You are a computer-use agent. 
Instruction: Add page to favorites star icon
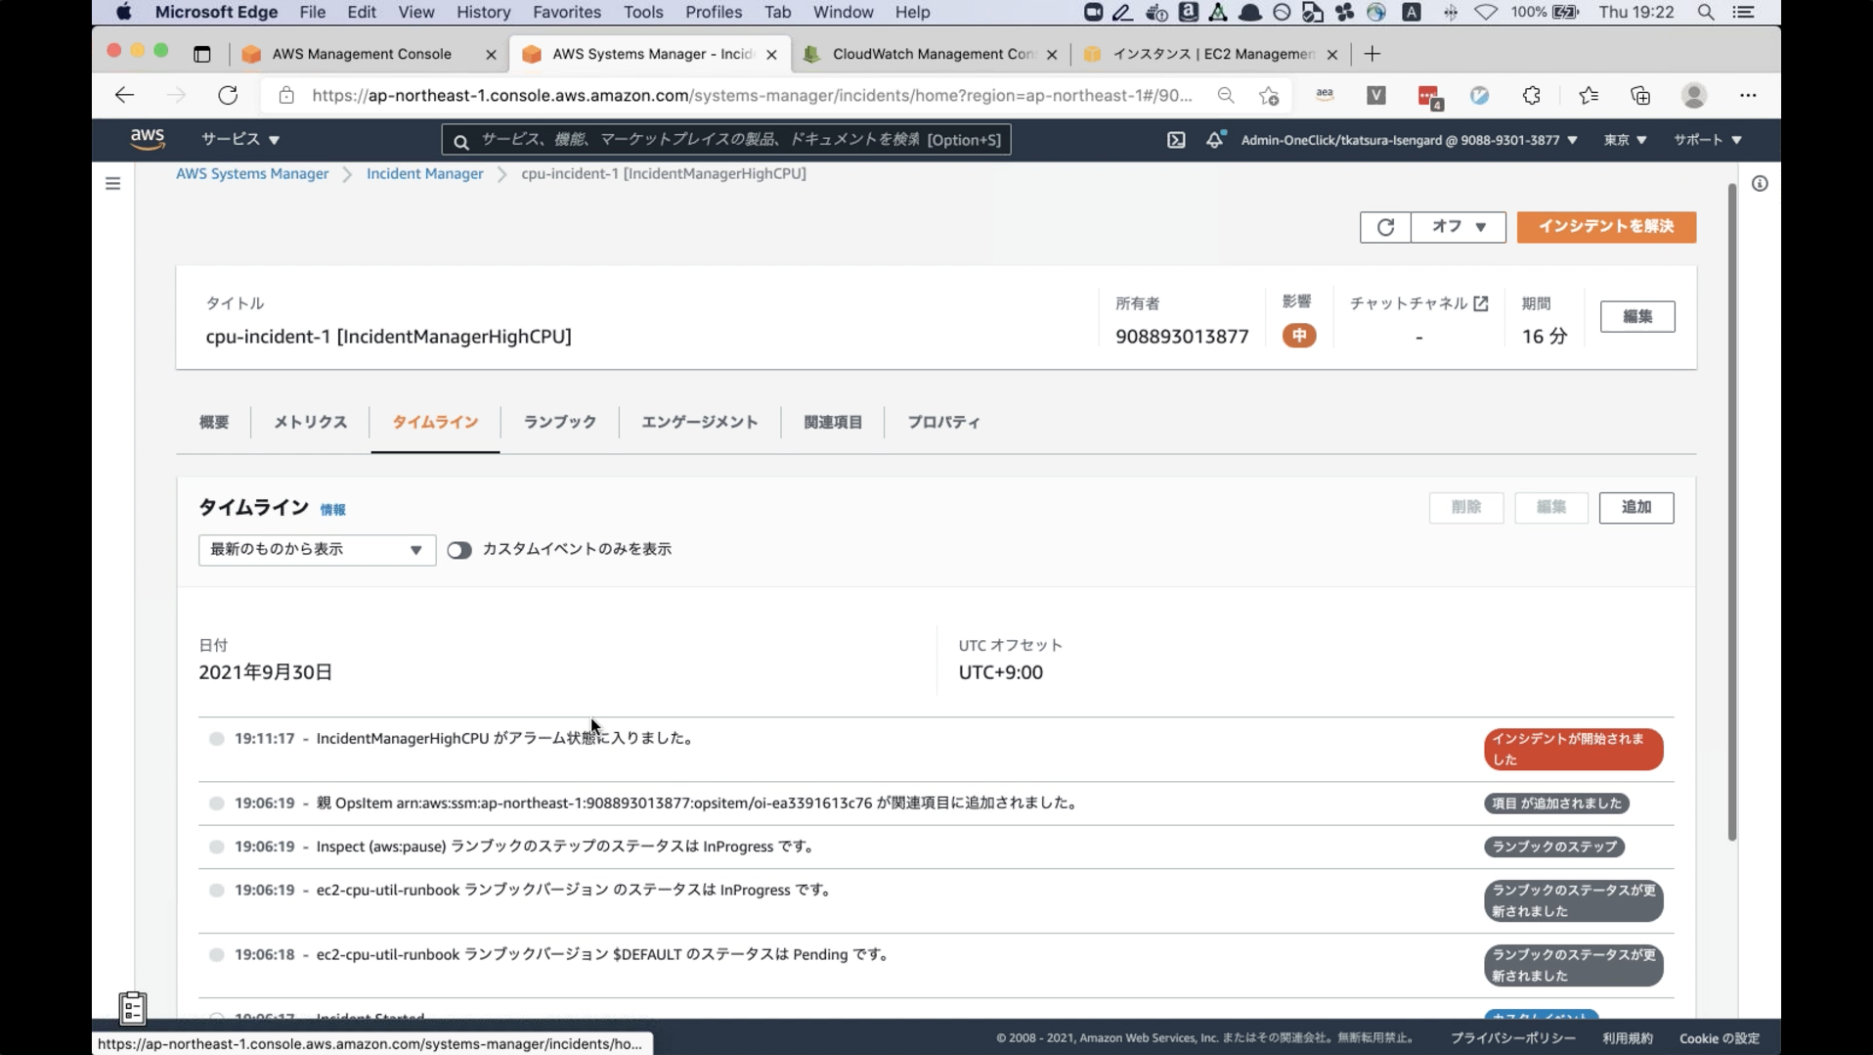pyautogui.click(x=1269, y=95)
